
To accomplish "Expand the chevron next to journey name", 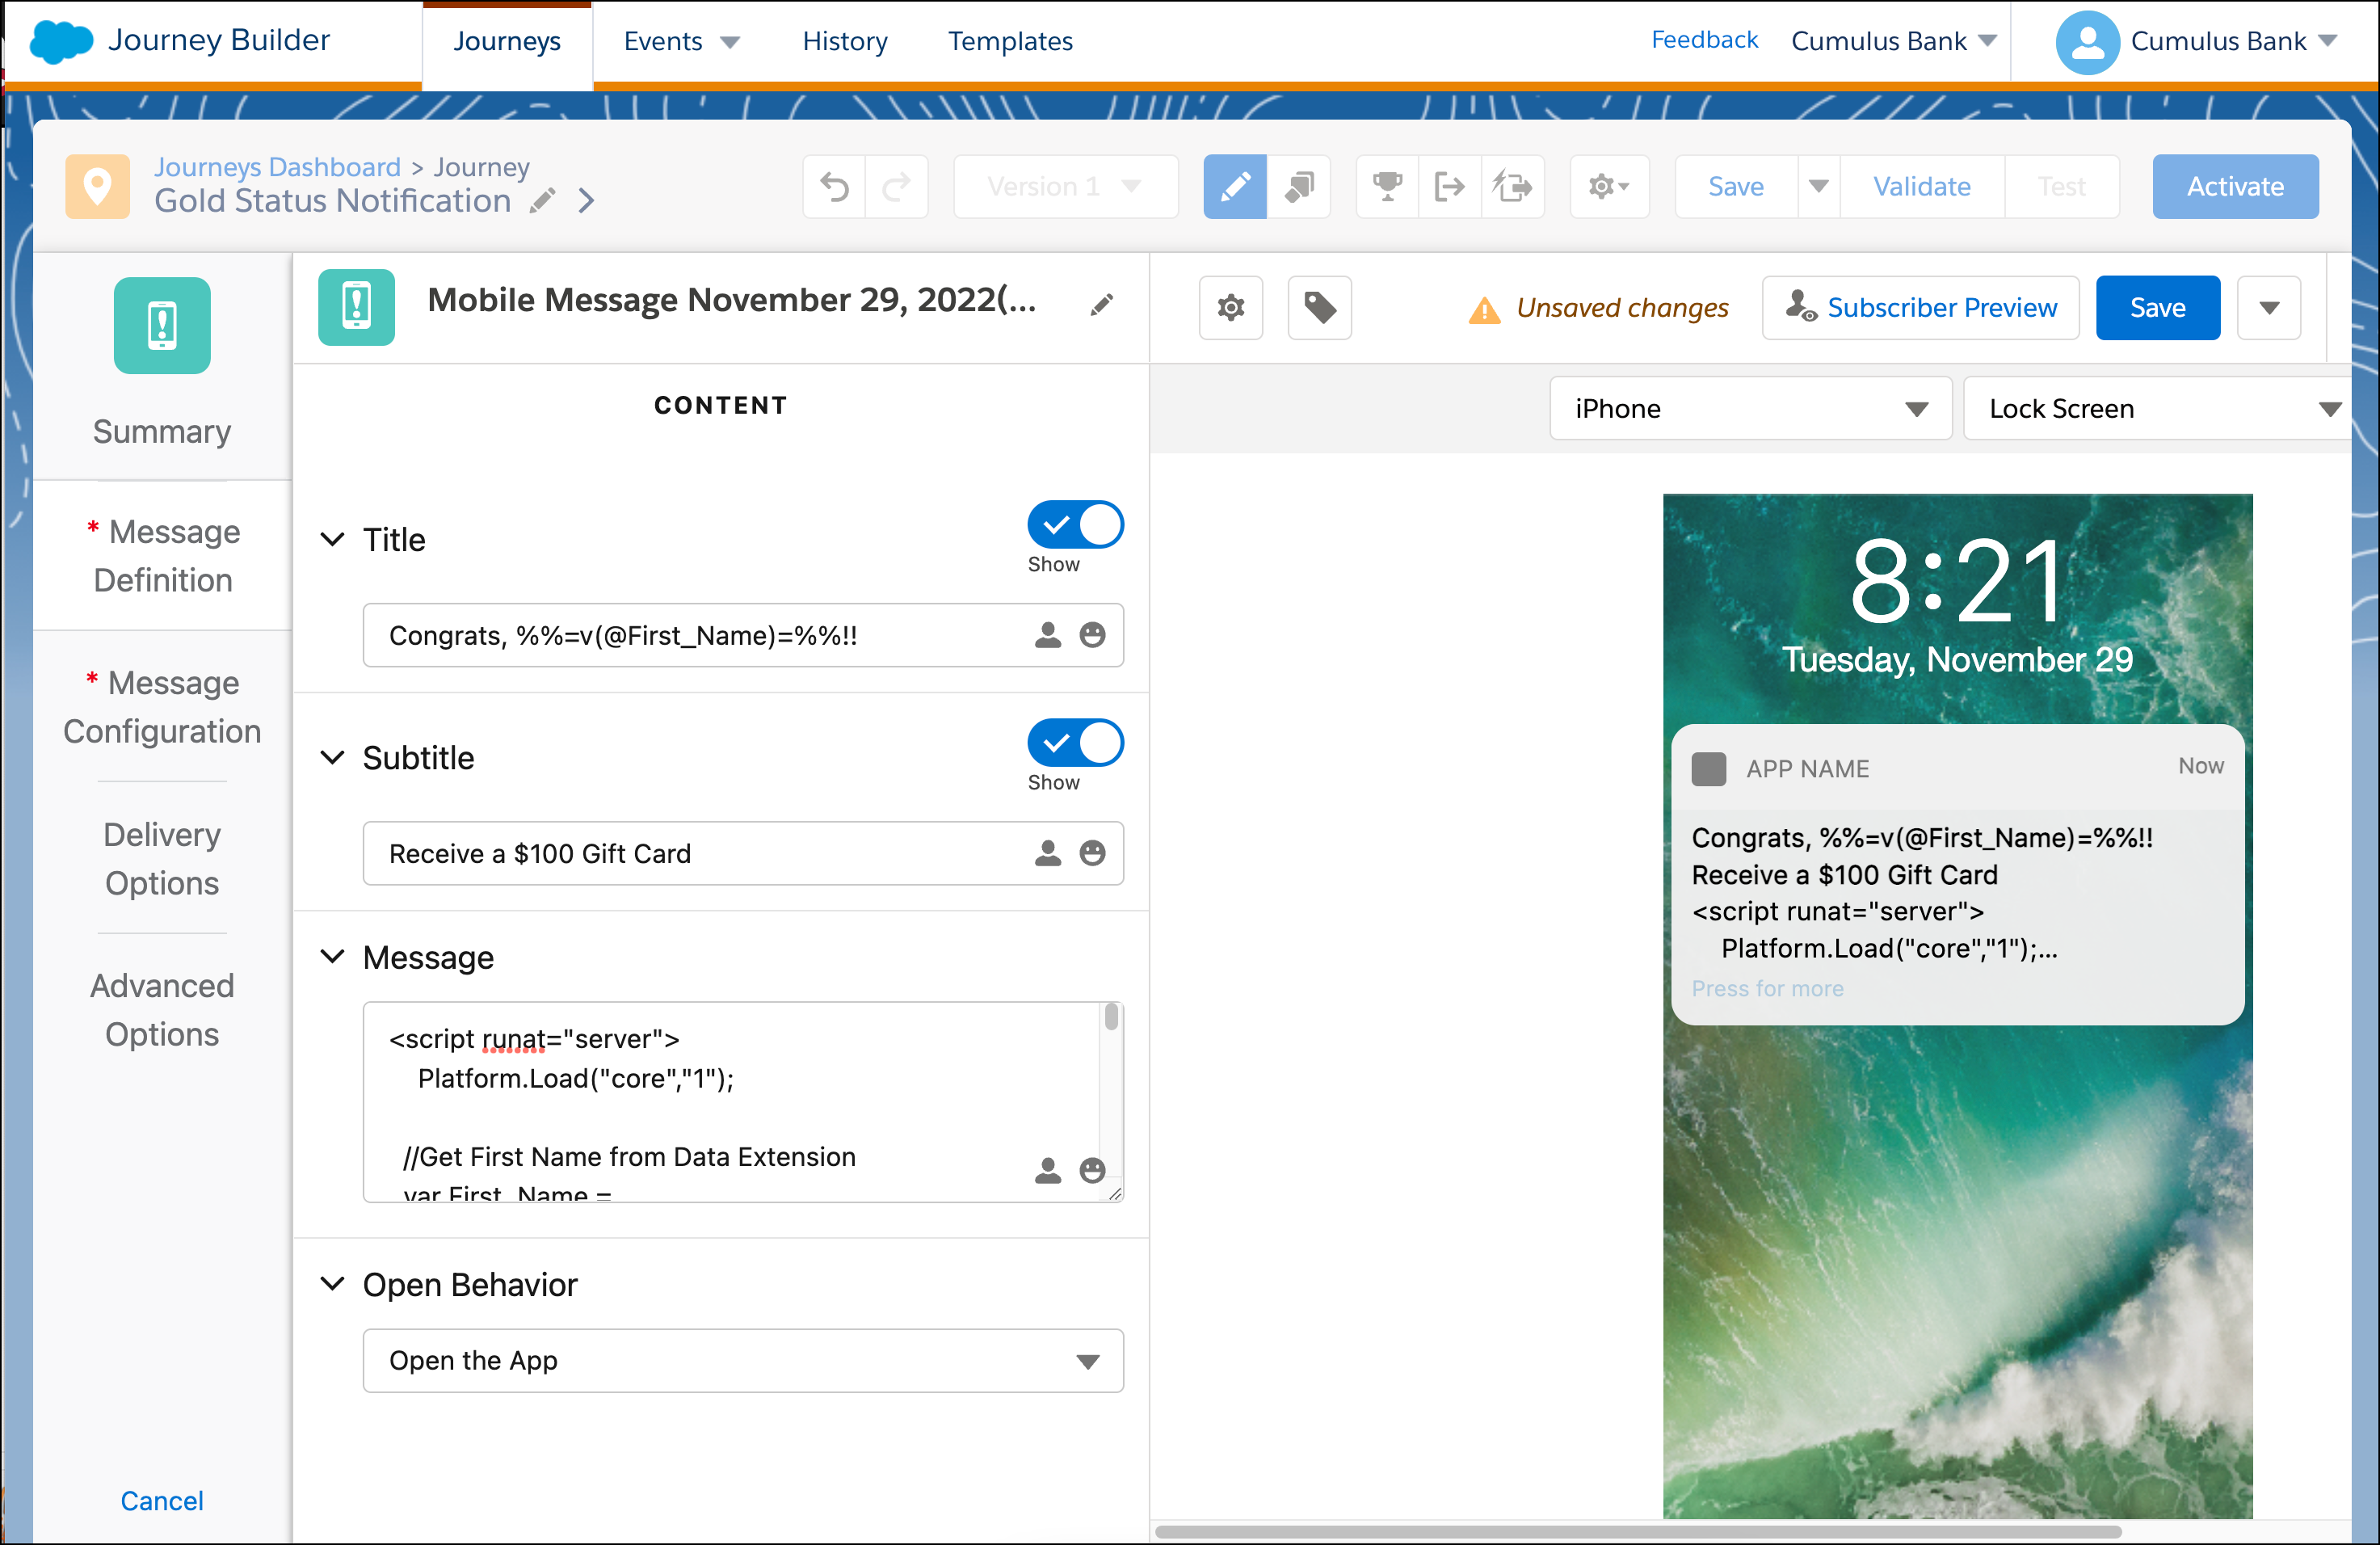I will (587, 201).
